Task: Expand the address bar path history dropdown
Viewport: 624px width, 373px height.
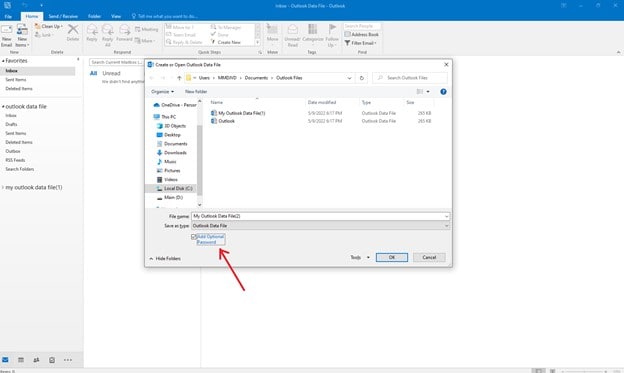Action: point(349,78)
